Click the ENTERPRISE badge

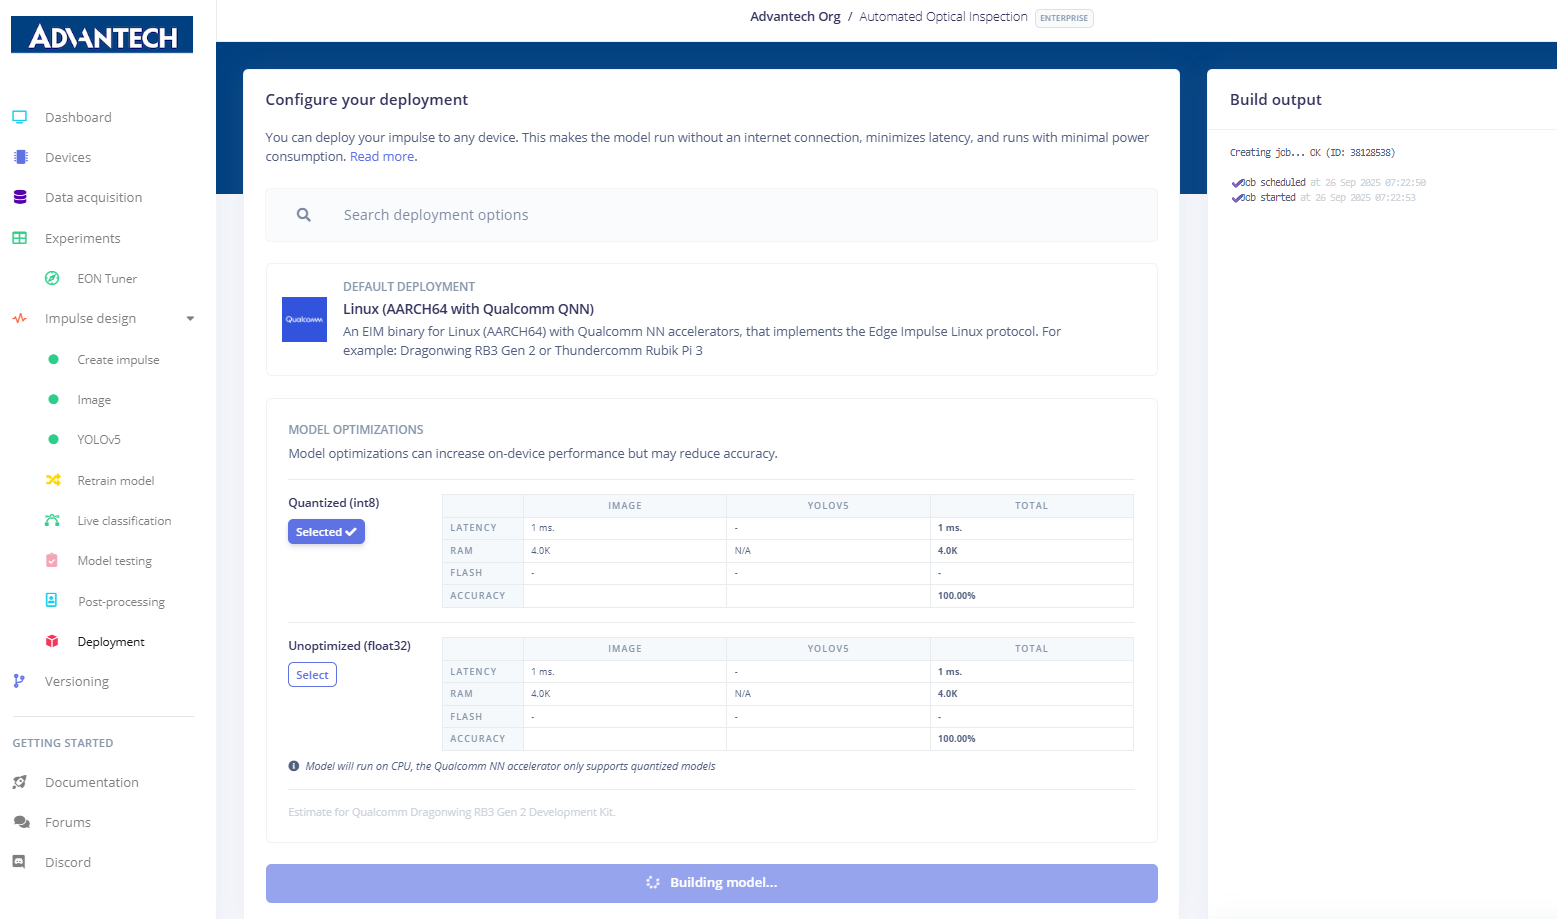click(1064, 18)
